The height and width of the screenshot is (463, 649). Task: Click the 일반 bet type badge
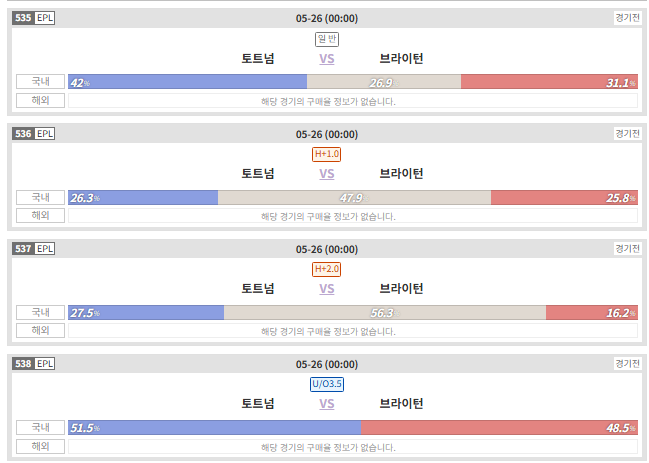(327, 39)
